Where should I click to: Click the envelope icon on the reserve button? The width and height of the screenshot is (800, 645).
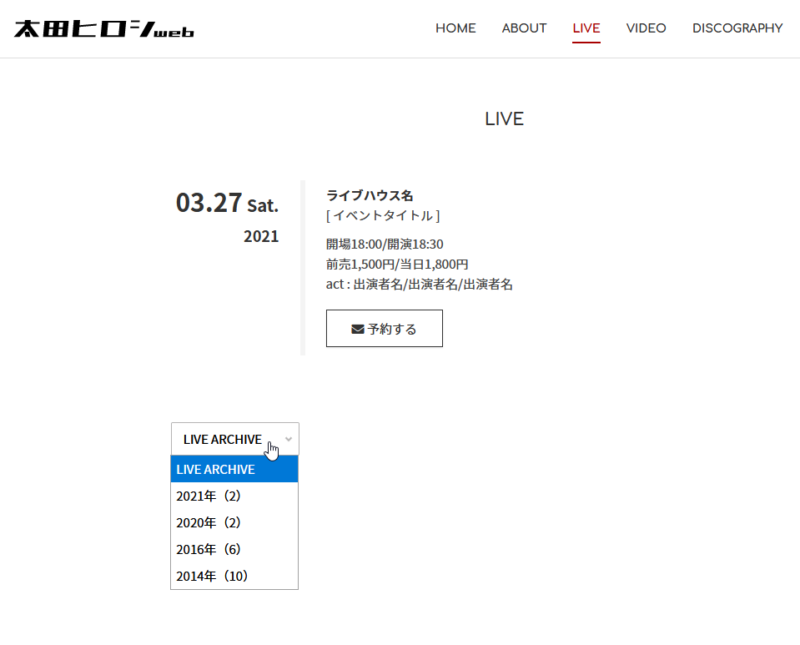(357, 329)
